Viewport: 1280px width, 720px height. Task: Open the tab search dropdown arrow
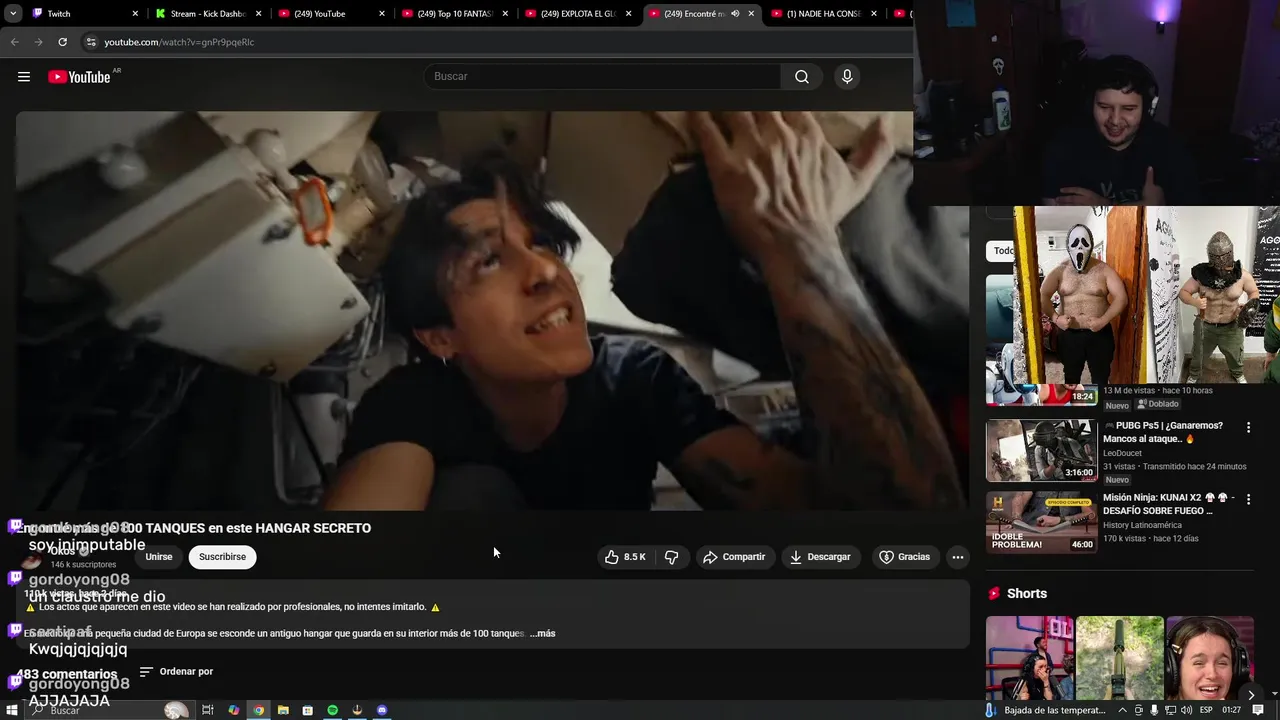(13, 14)
